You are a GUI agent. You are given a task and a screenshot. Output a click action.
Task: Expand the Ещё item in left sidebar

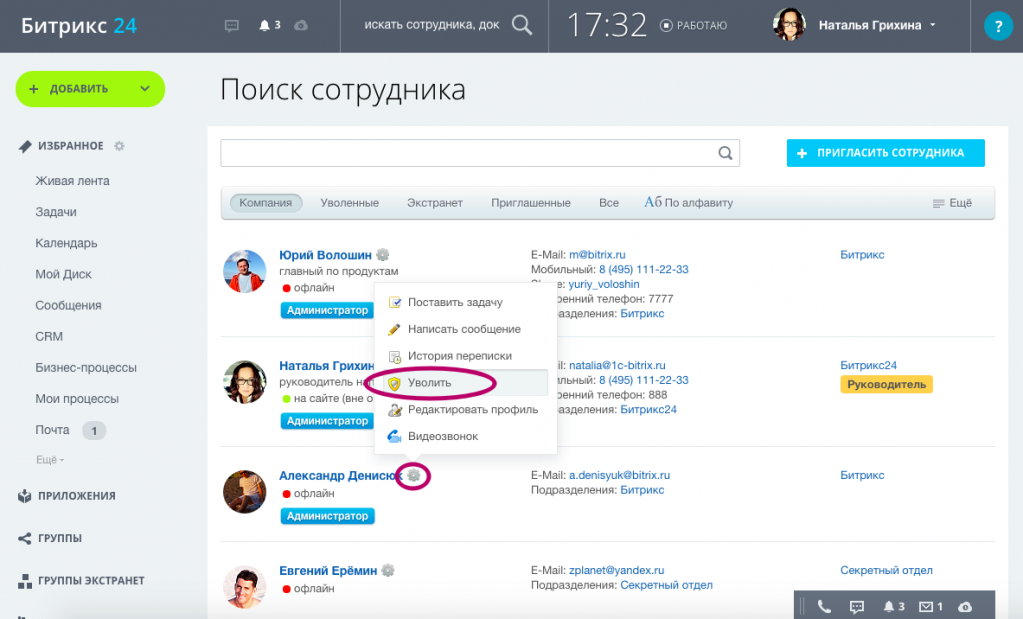[50, 460]
